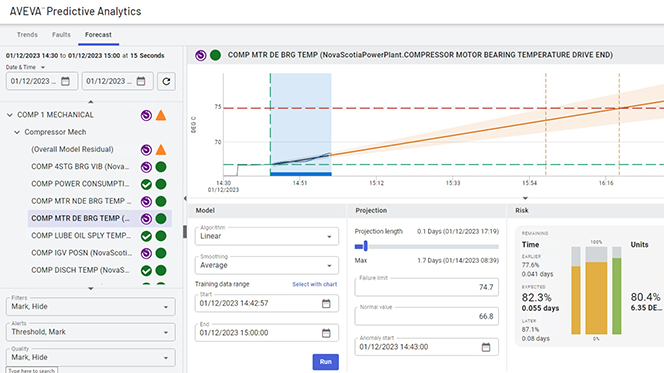
Task: Click the blue Run button
Action: coord(326,362)
